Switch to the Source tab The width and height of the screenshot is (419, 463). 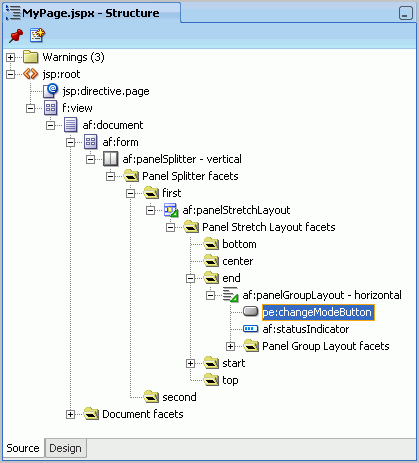pos(23,448)
